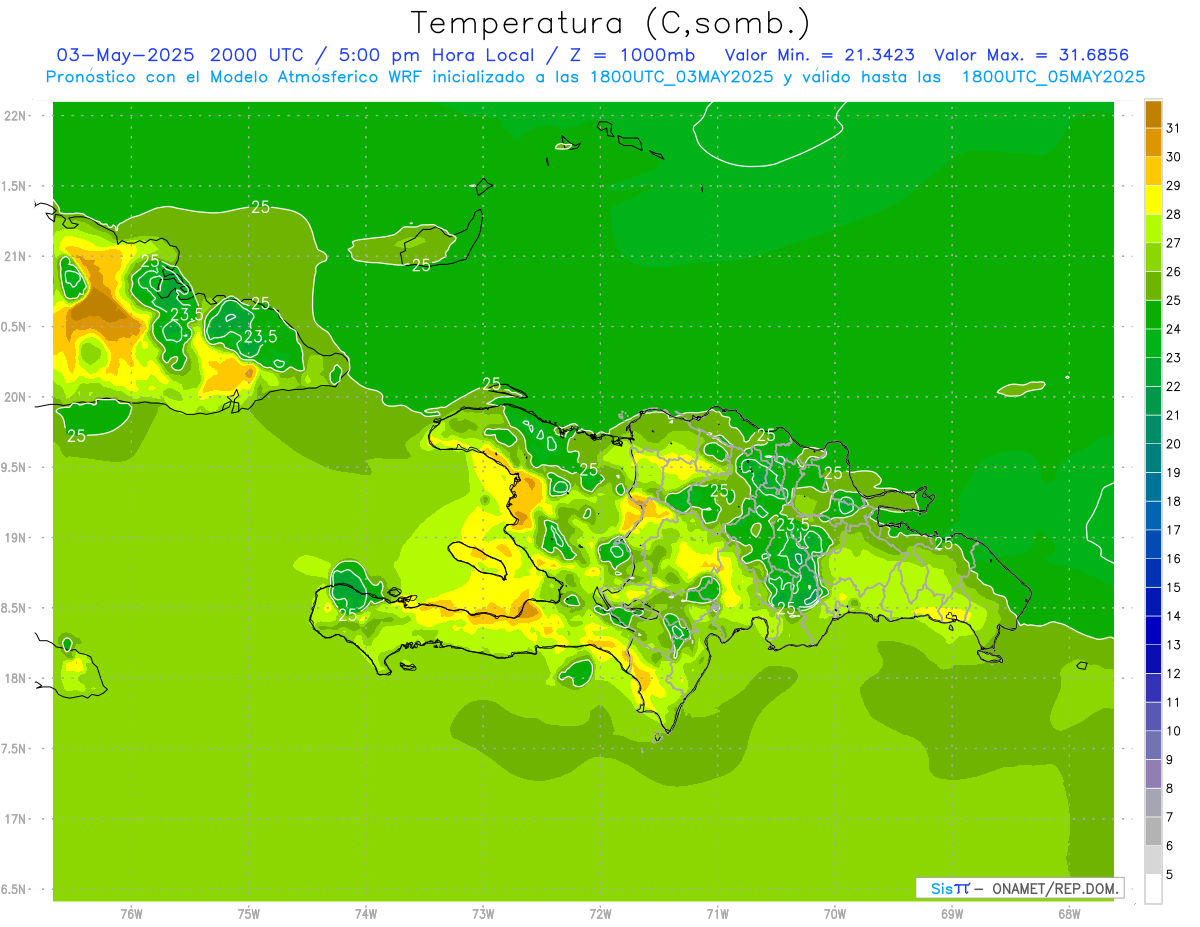The height and width of the screenshot is (927, 1200).
Task: Click the '17N' latitude label
Action: (x=15, y=819)
